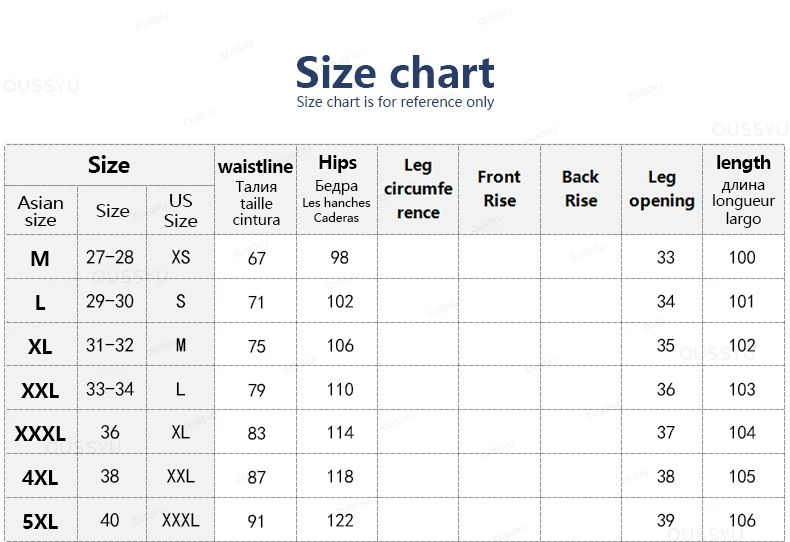Image resolution: width=790 pixels, height=542 pixels.
Task: Click the 'Size chart' title heading
Action: (395, 73)
